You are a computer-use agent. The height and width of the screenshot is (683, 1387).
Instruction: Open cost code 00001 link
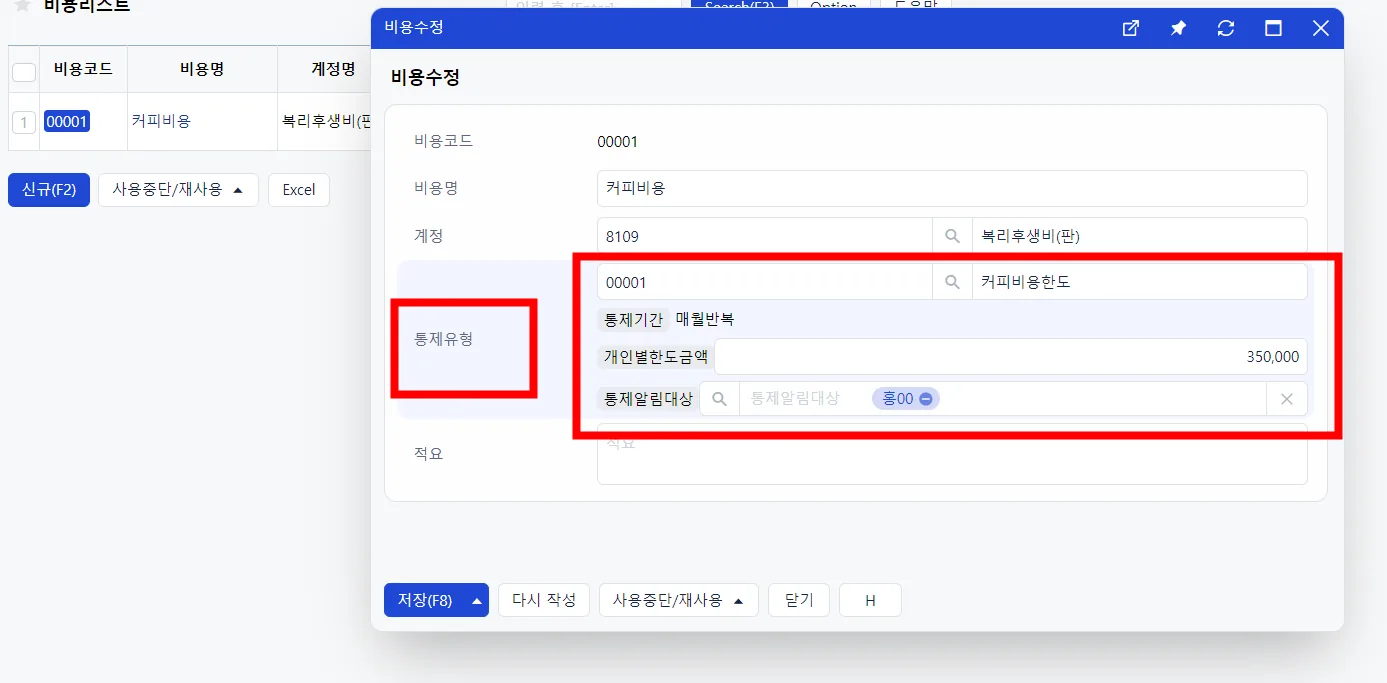(x=67, y=122)
